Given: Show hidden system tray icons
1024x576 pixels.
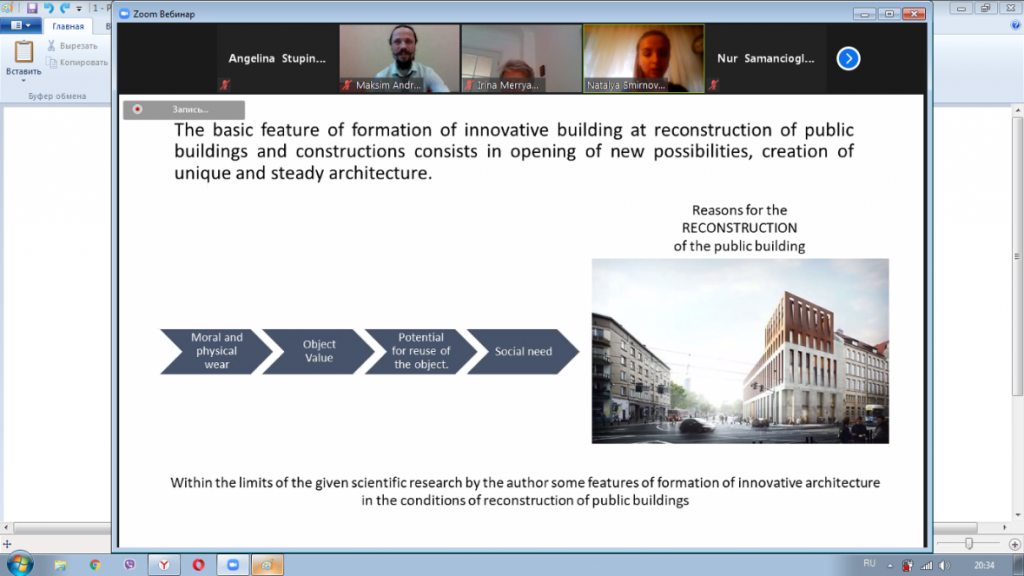Looking at the screenshot, I should (x=892, y=565).
